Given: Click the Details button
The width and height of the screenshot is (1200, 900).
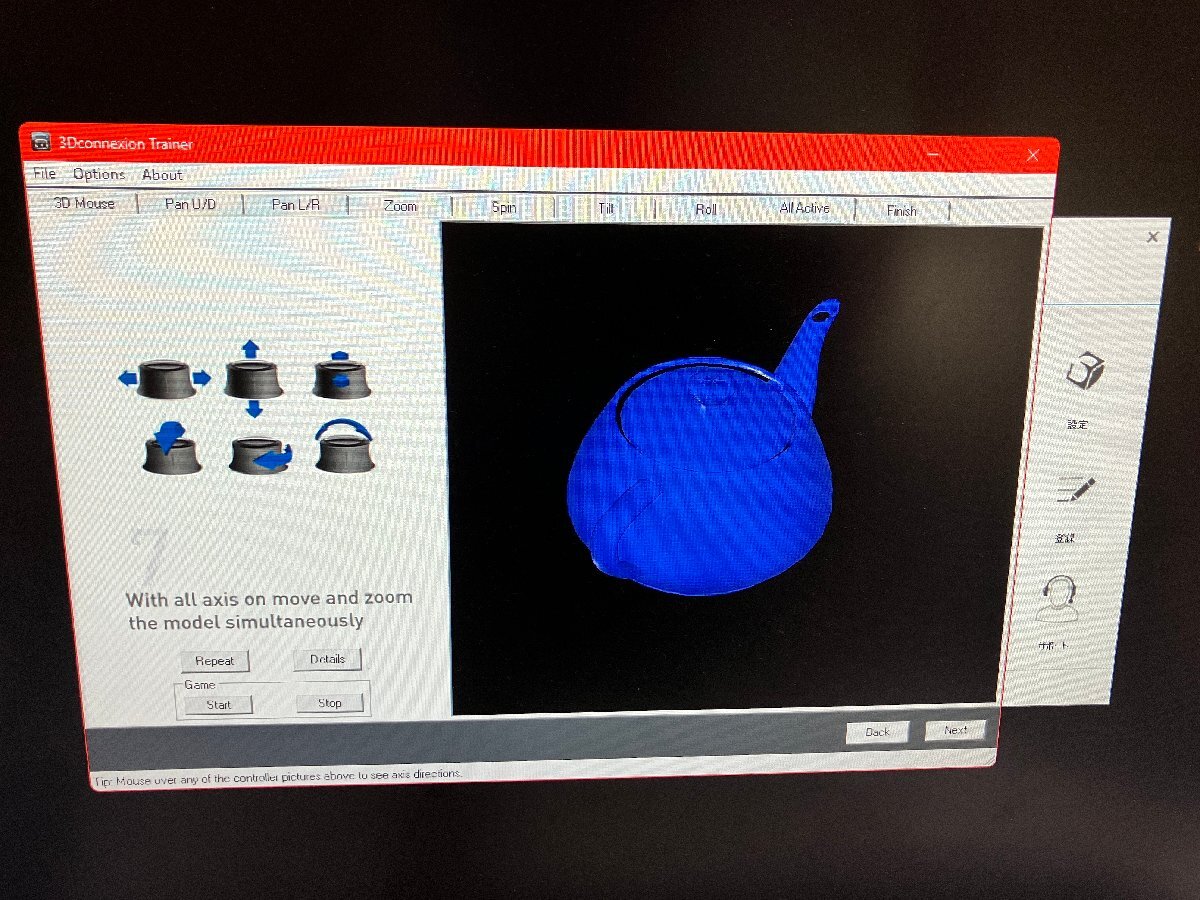Looking at the screenshot, I should [x=327, y=659].
